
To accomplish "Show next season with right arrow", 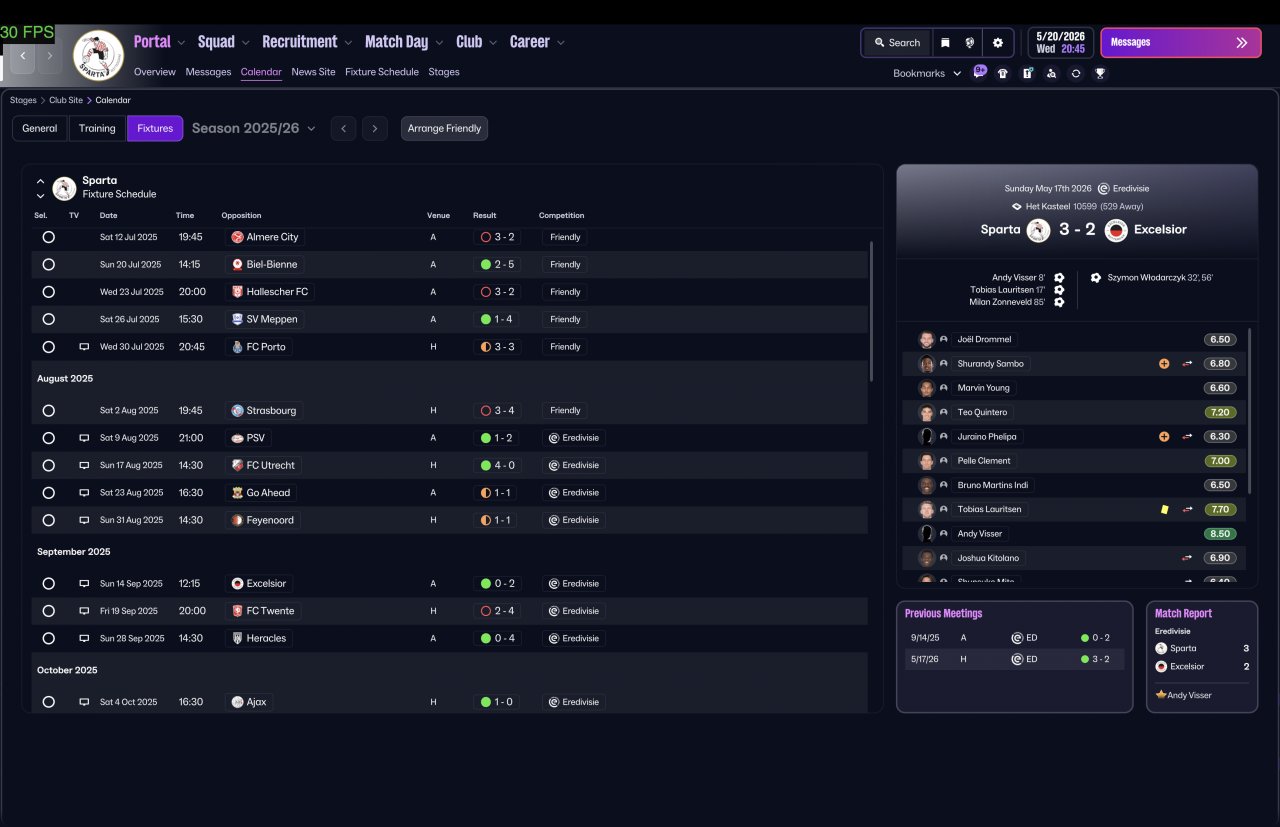I will point(375,129).
